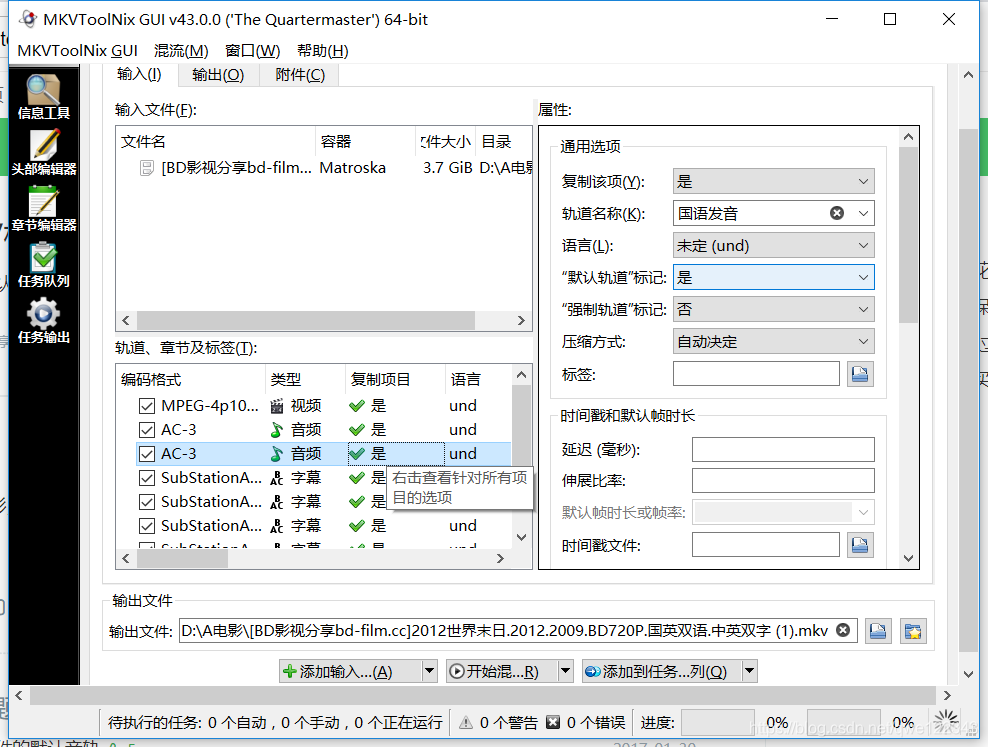The image size is (988, 747).
Task: Browse for a 标签 tags file
Action: [860, 374]
